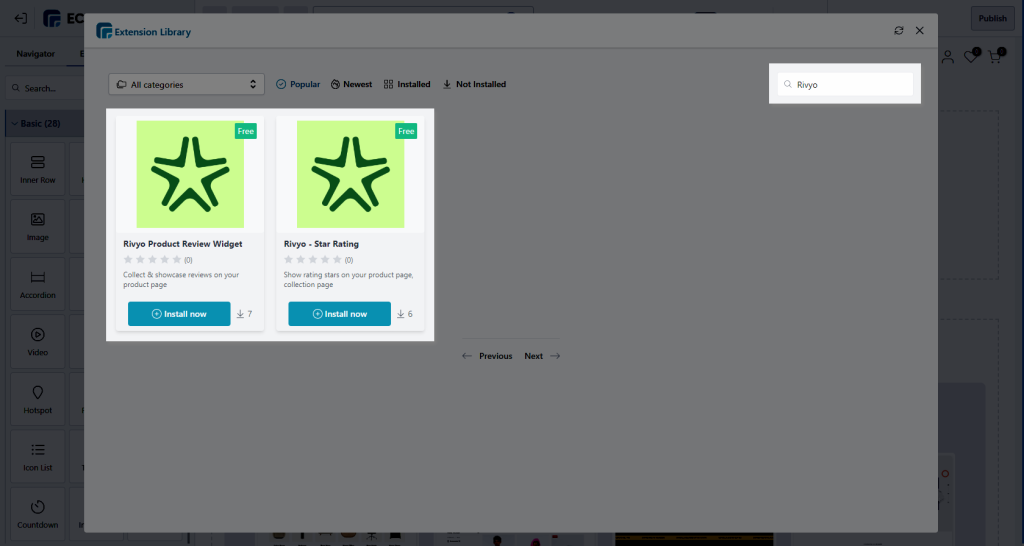Open the wishlist heart icon
This screenshot has height=546, width=1024.
tap(971, 57)
